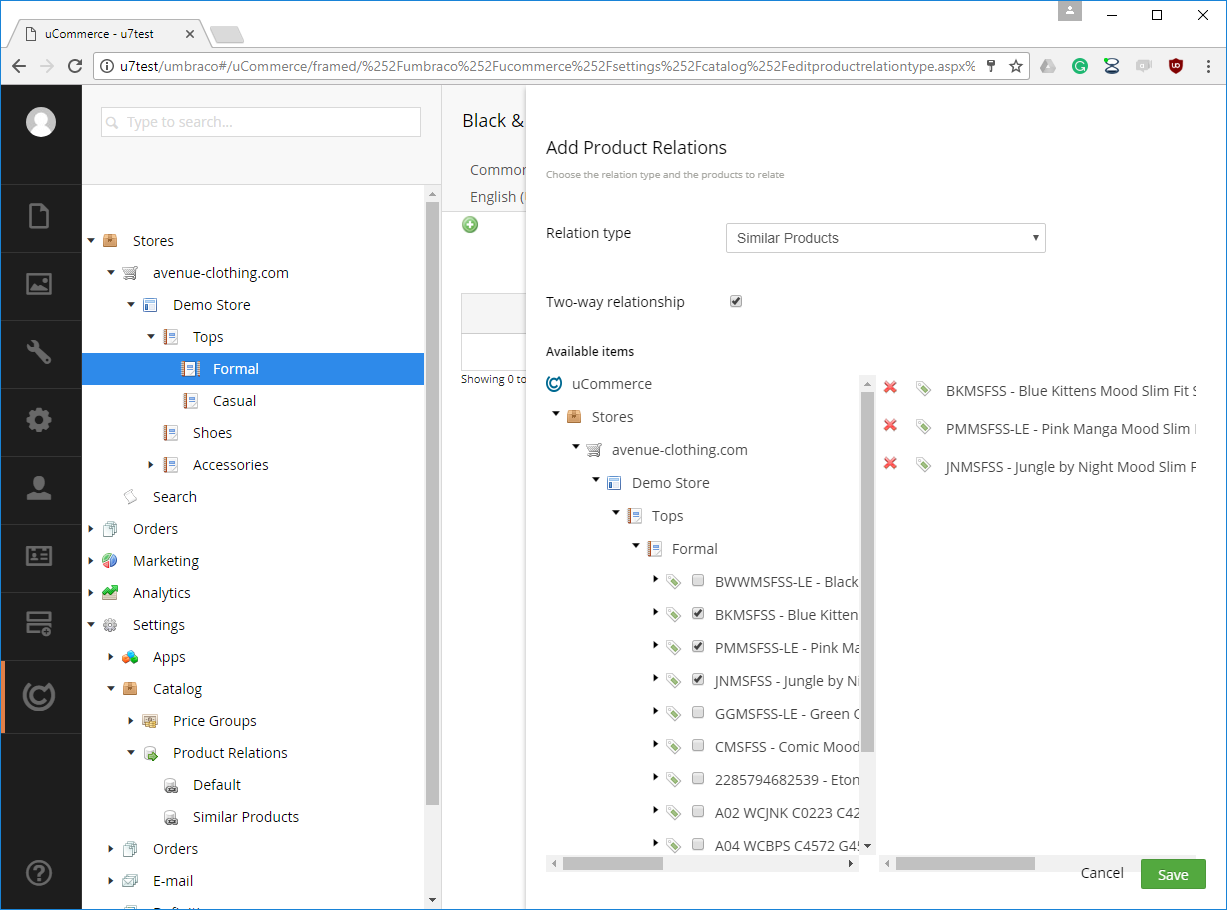Image resolution: width=1227 pixels, height=910 pixels.
Task: Open the Users section person icon
Action: coord(39,488)
